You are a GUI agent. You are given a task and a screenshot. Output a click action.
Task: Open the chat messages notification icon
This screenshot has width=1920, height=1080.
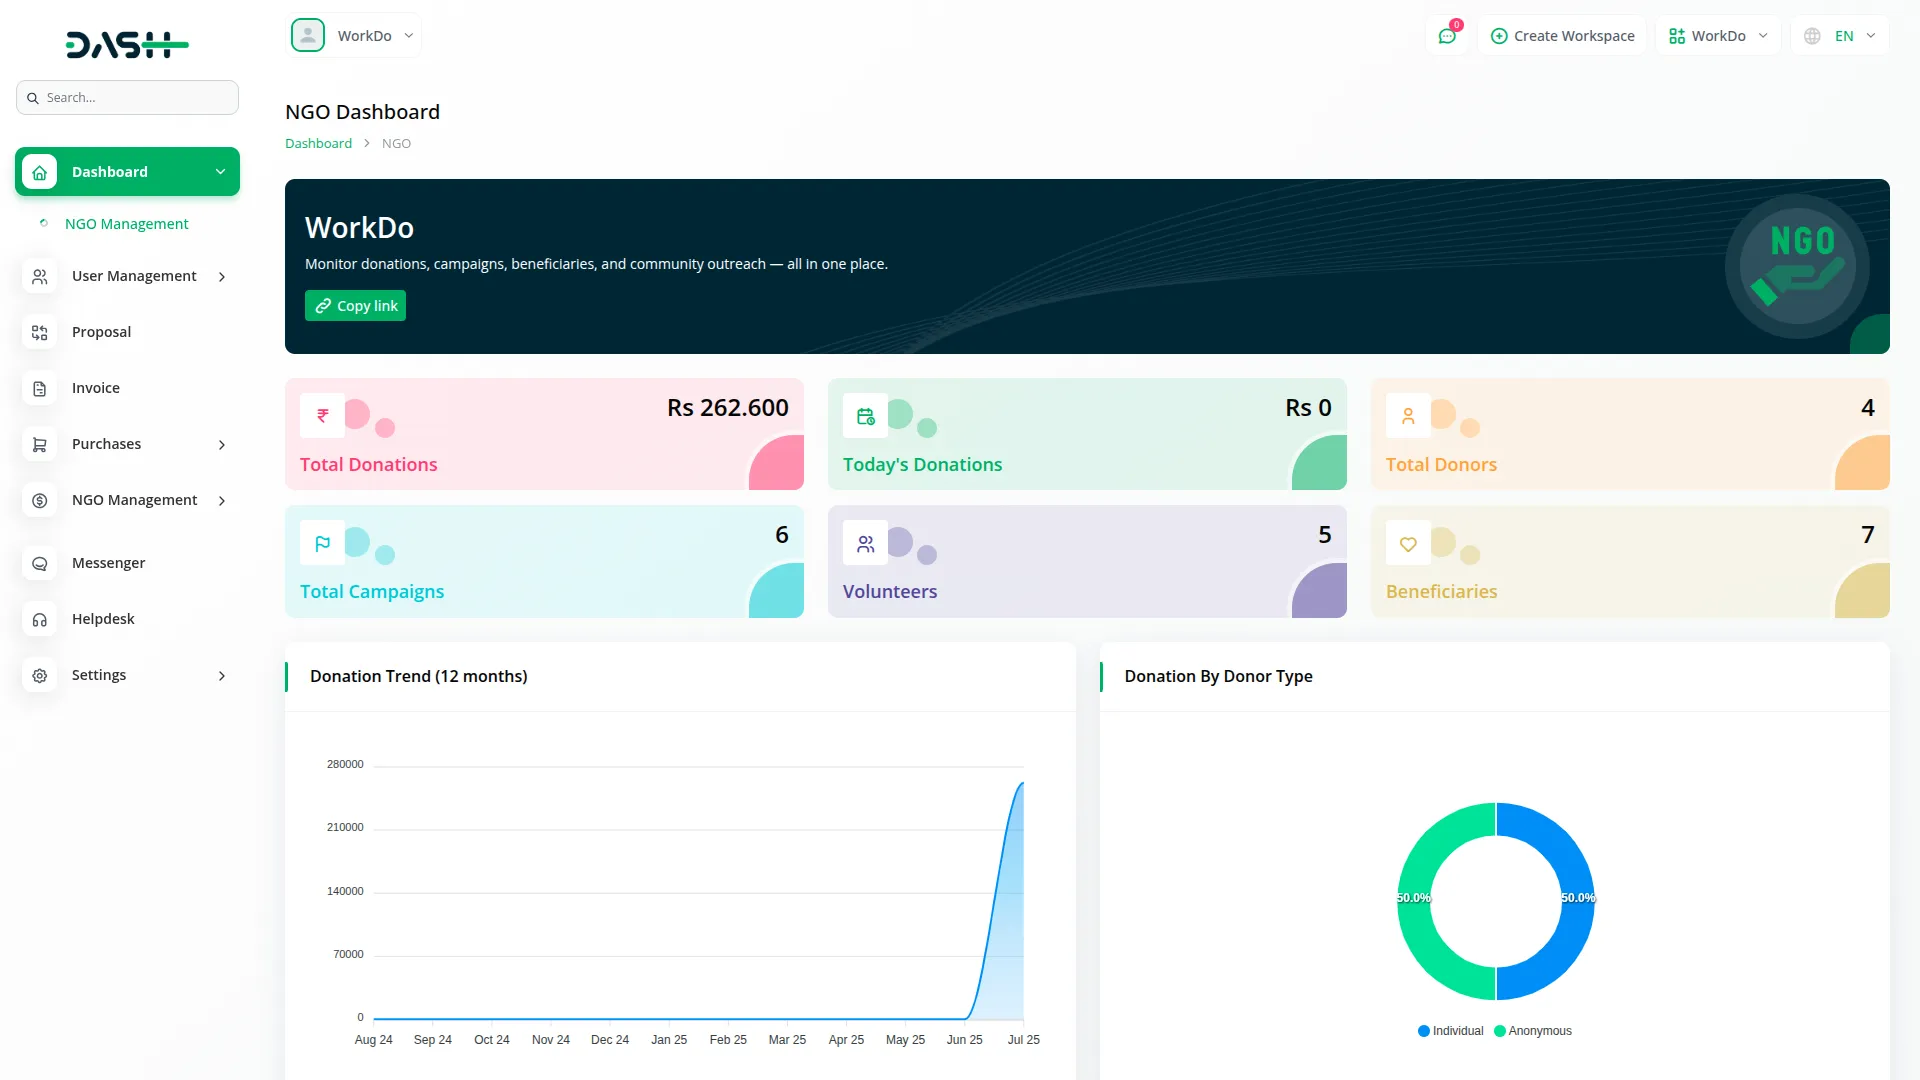click(1447, 36)
